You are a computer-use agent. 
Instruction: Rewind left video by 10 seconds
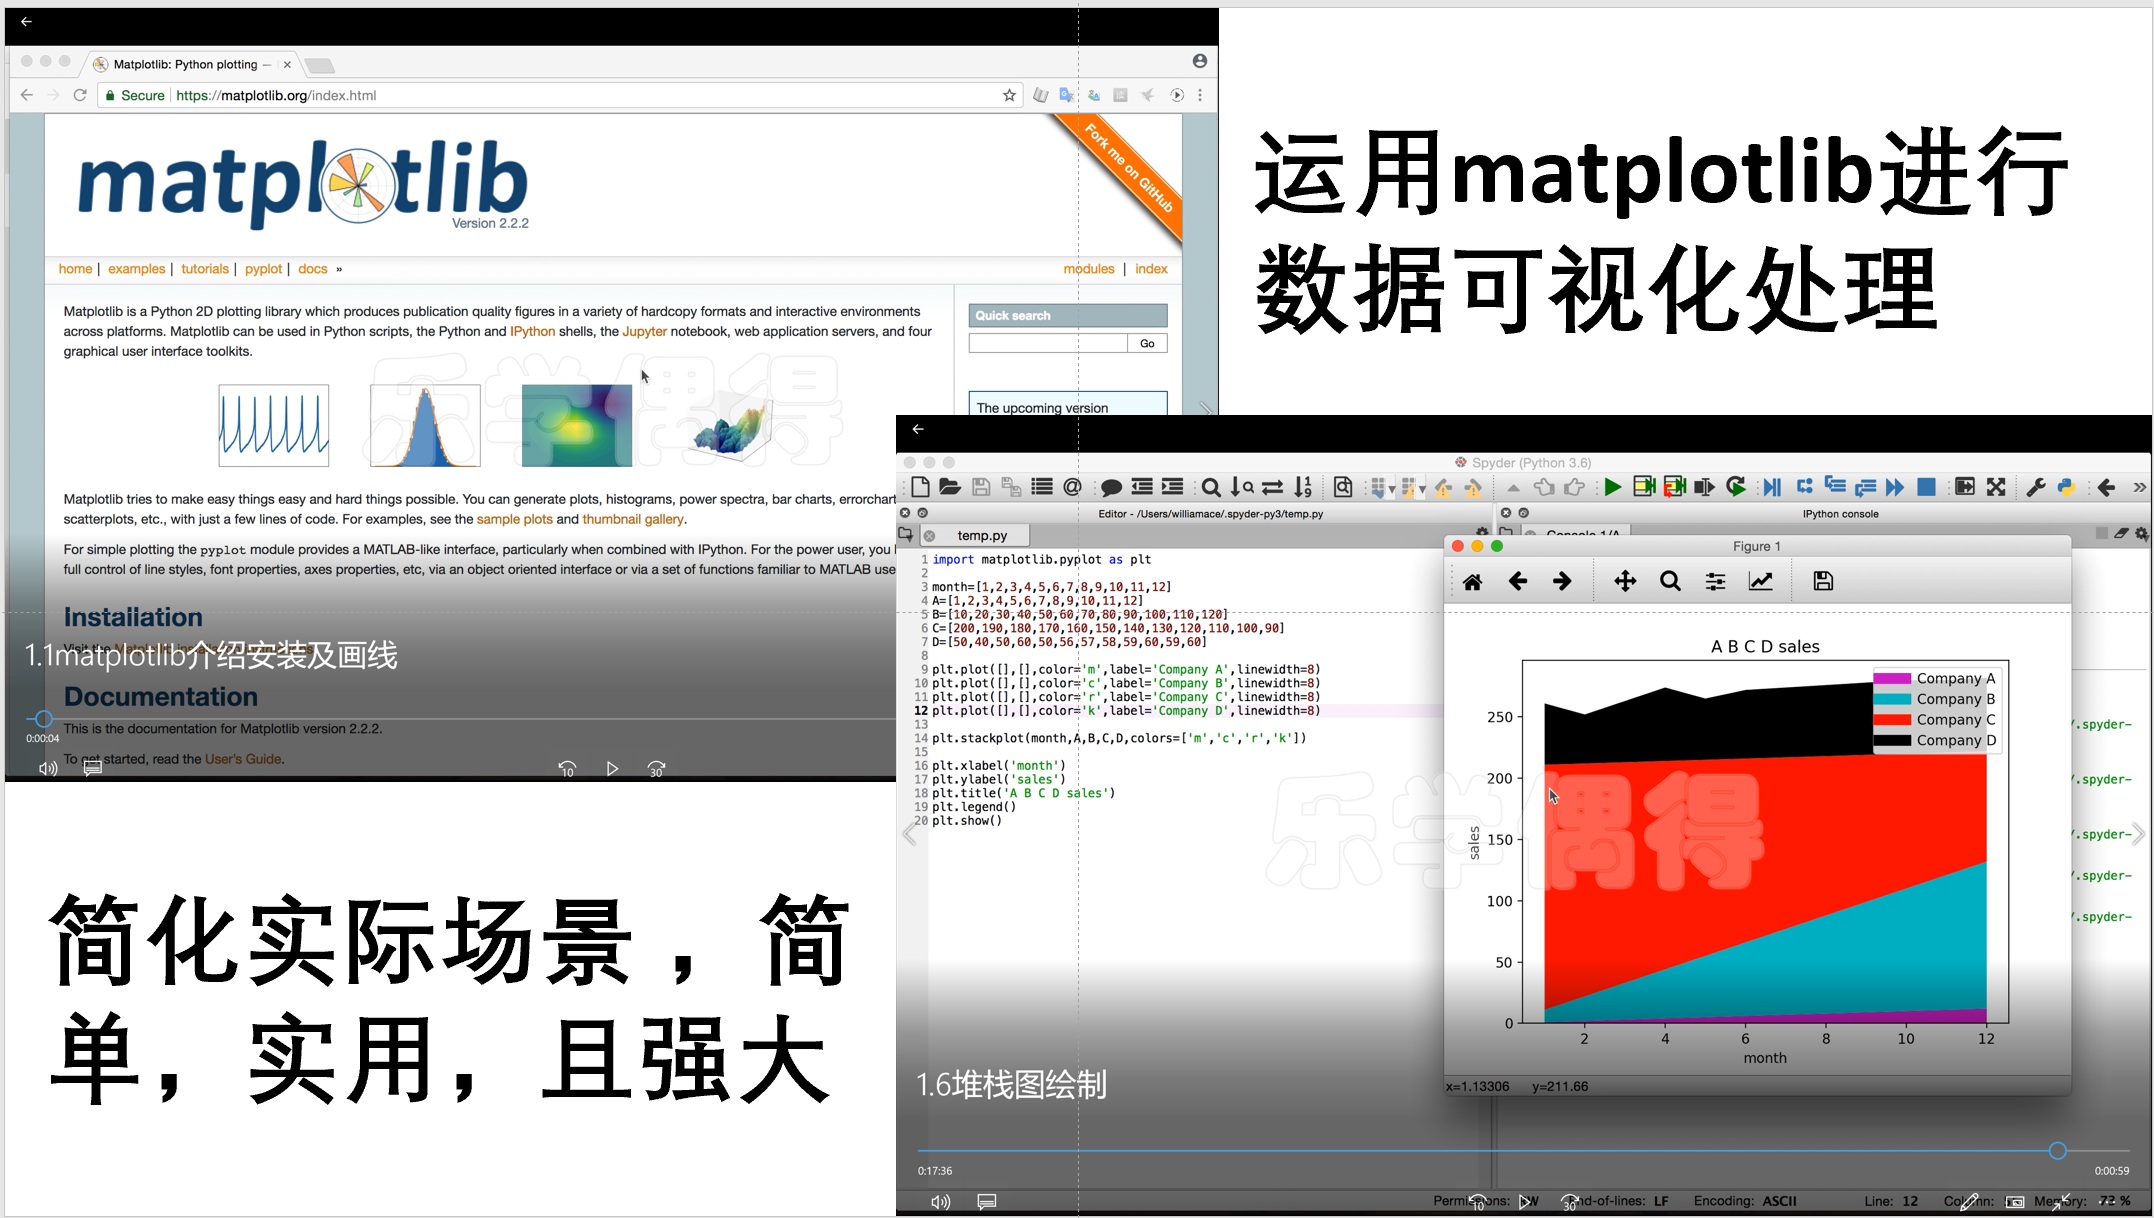[567, 768]
